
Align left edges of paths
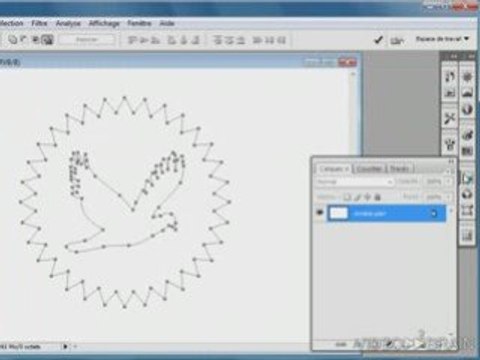[172, 40]
